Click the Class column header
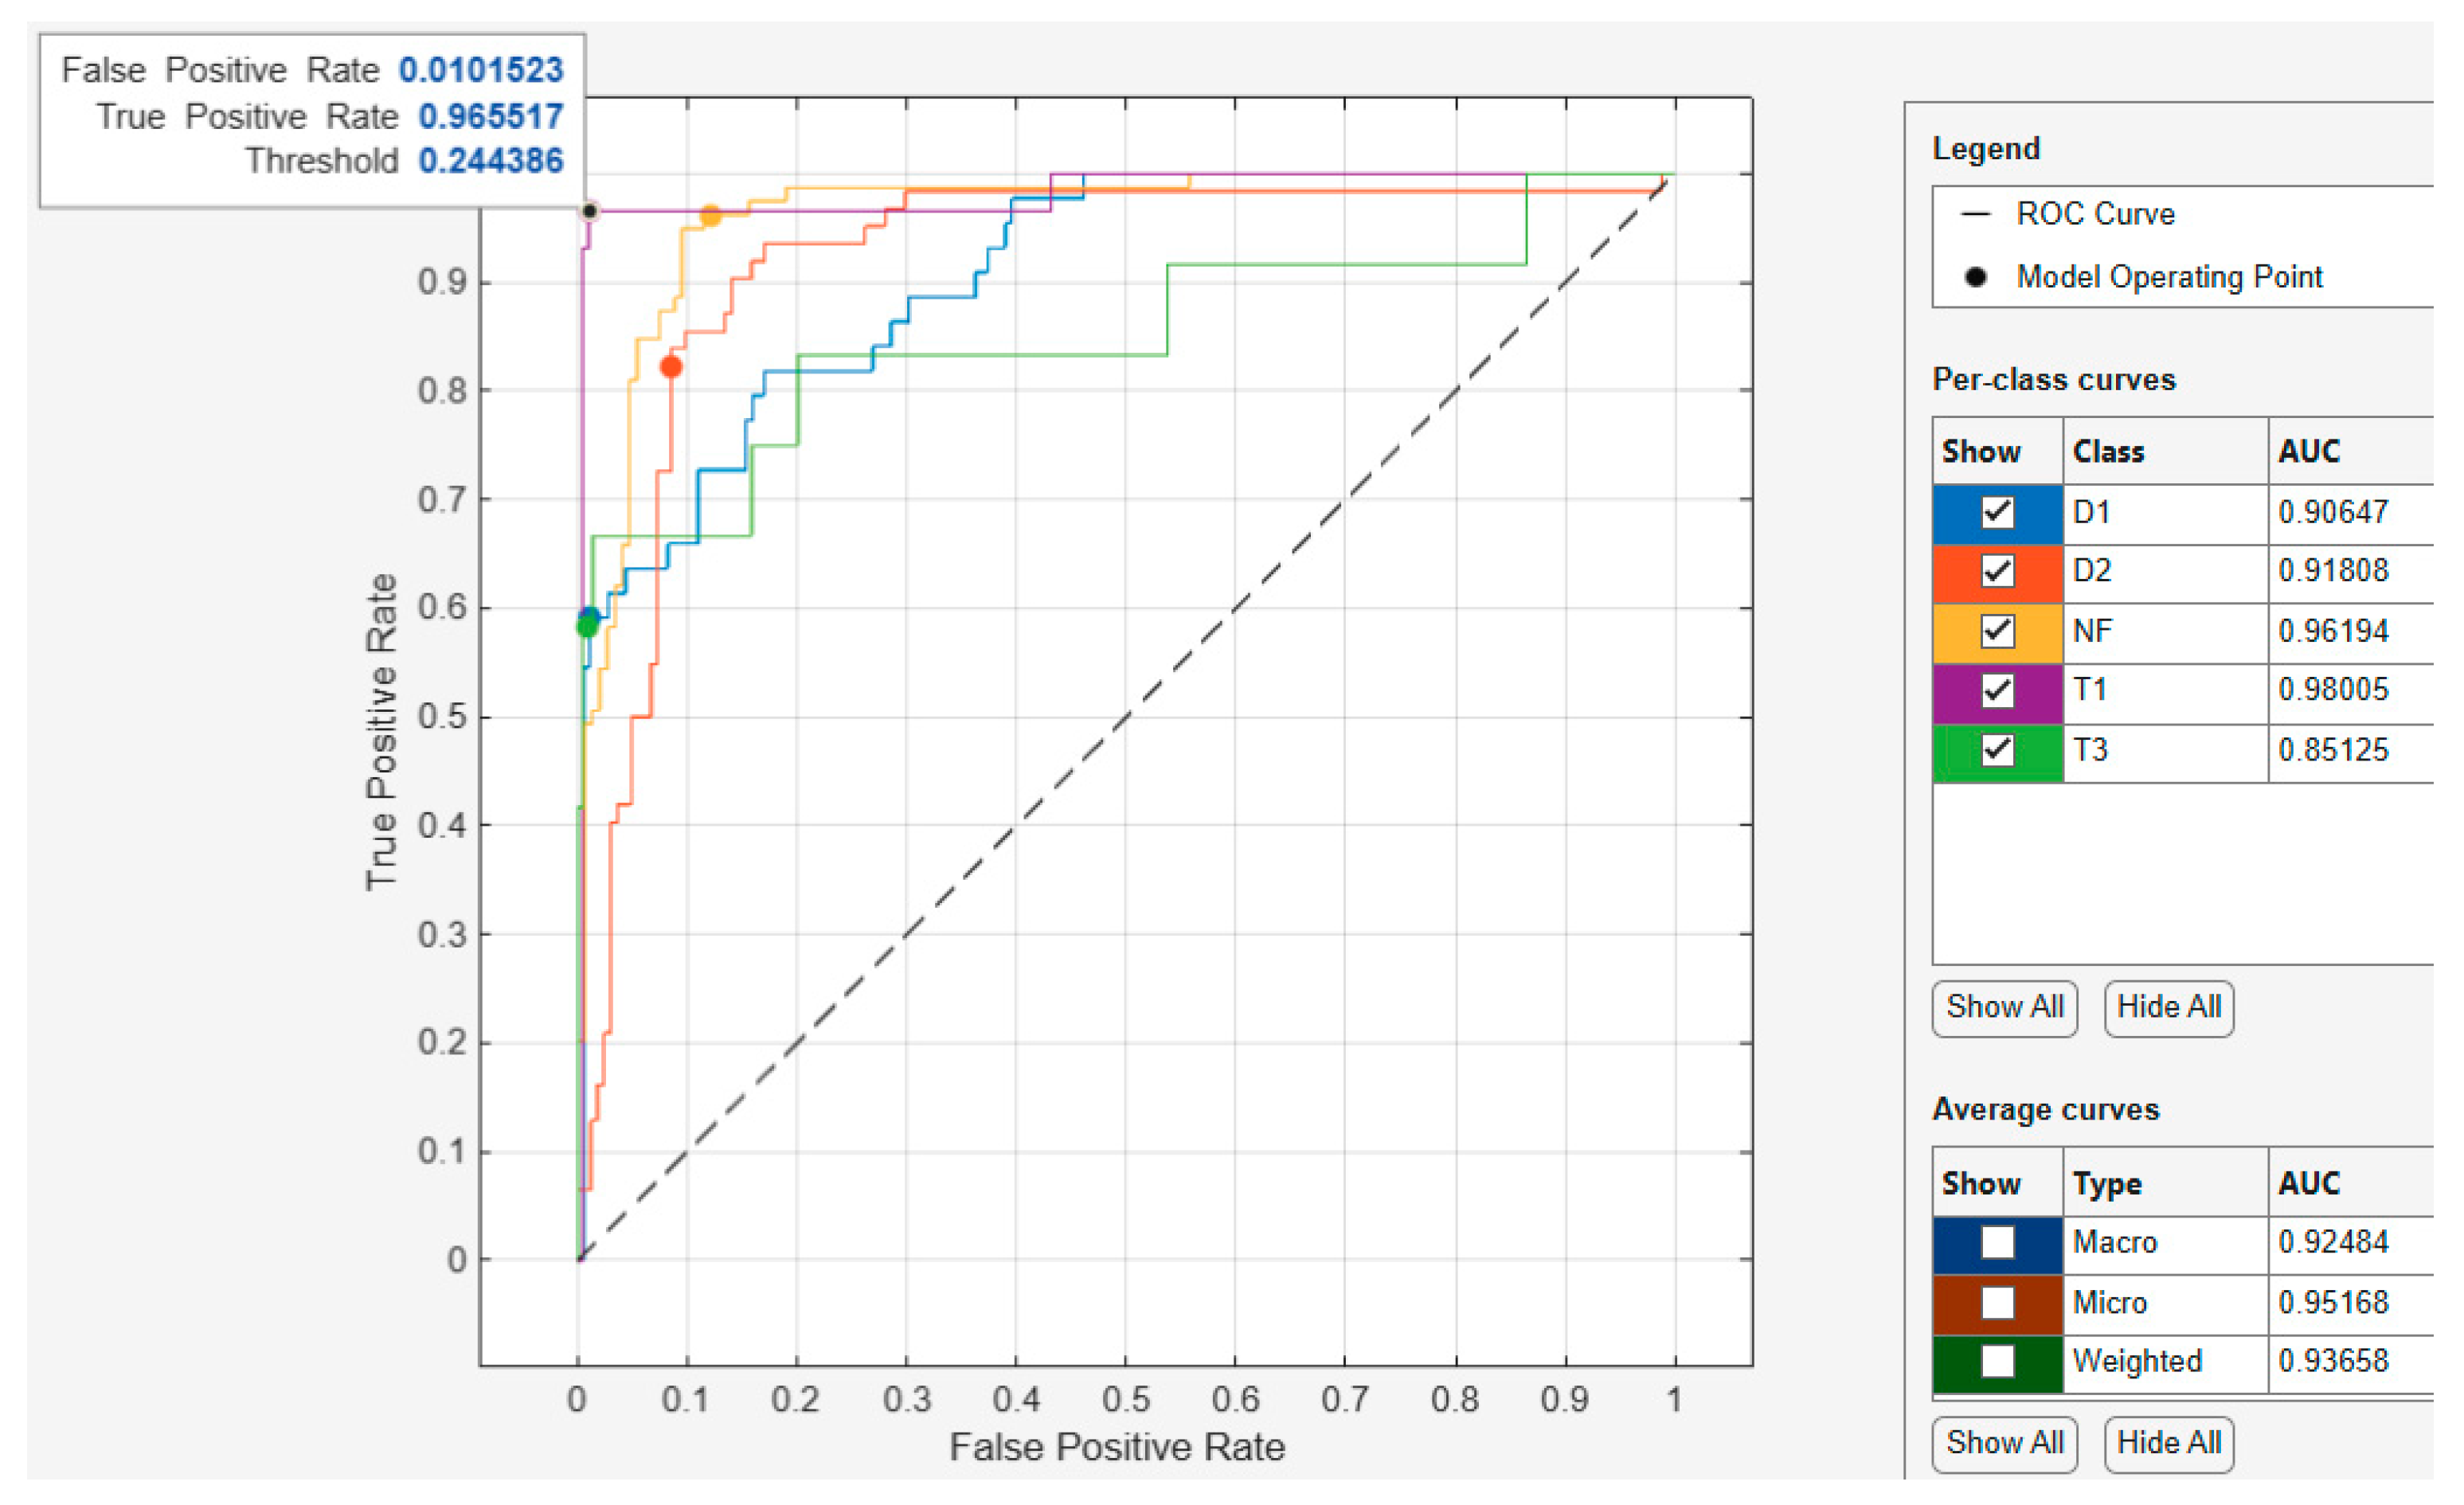The width and height of the screenshot is (2464, 1505). (2108, 452)
